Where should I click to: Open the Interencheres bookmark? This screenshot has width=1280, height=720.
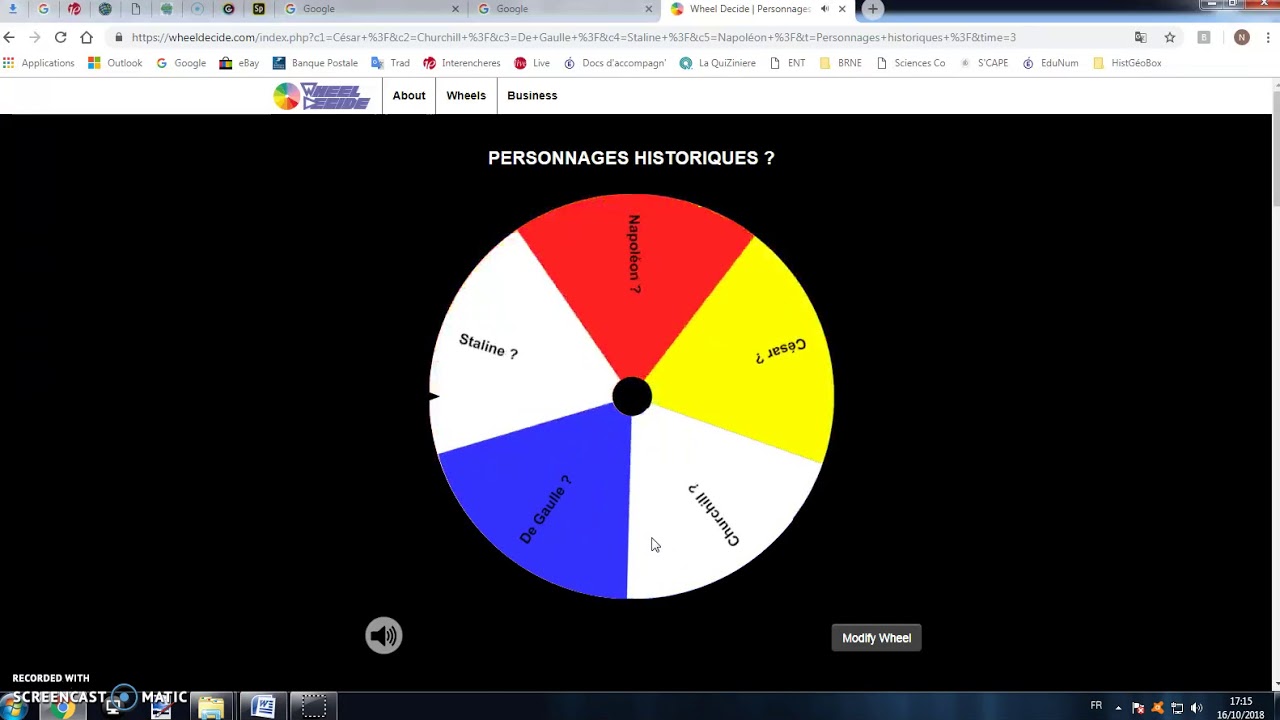coord(462,63)
